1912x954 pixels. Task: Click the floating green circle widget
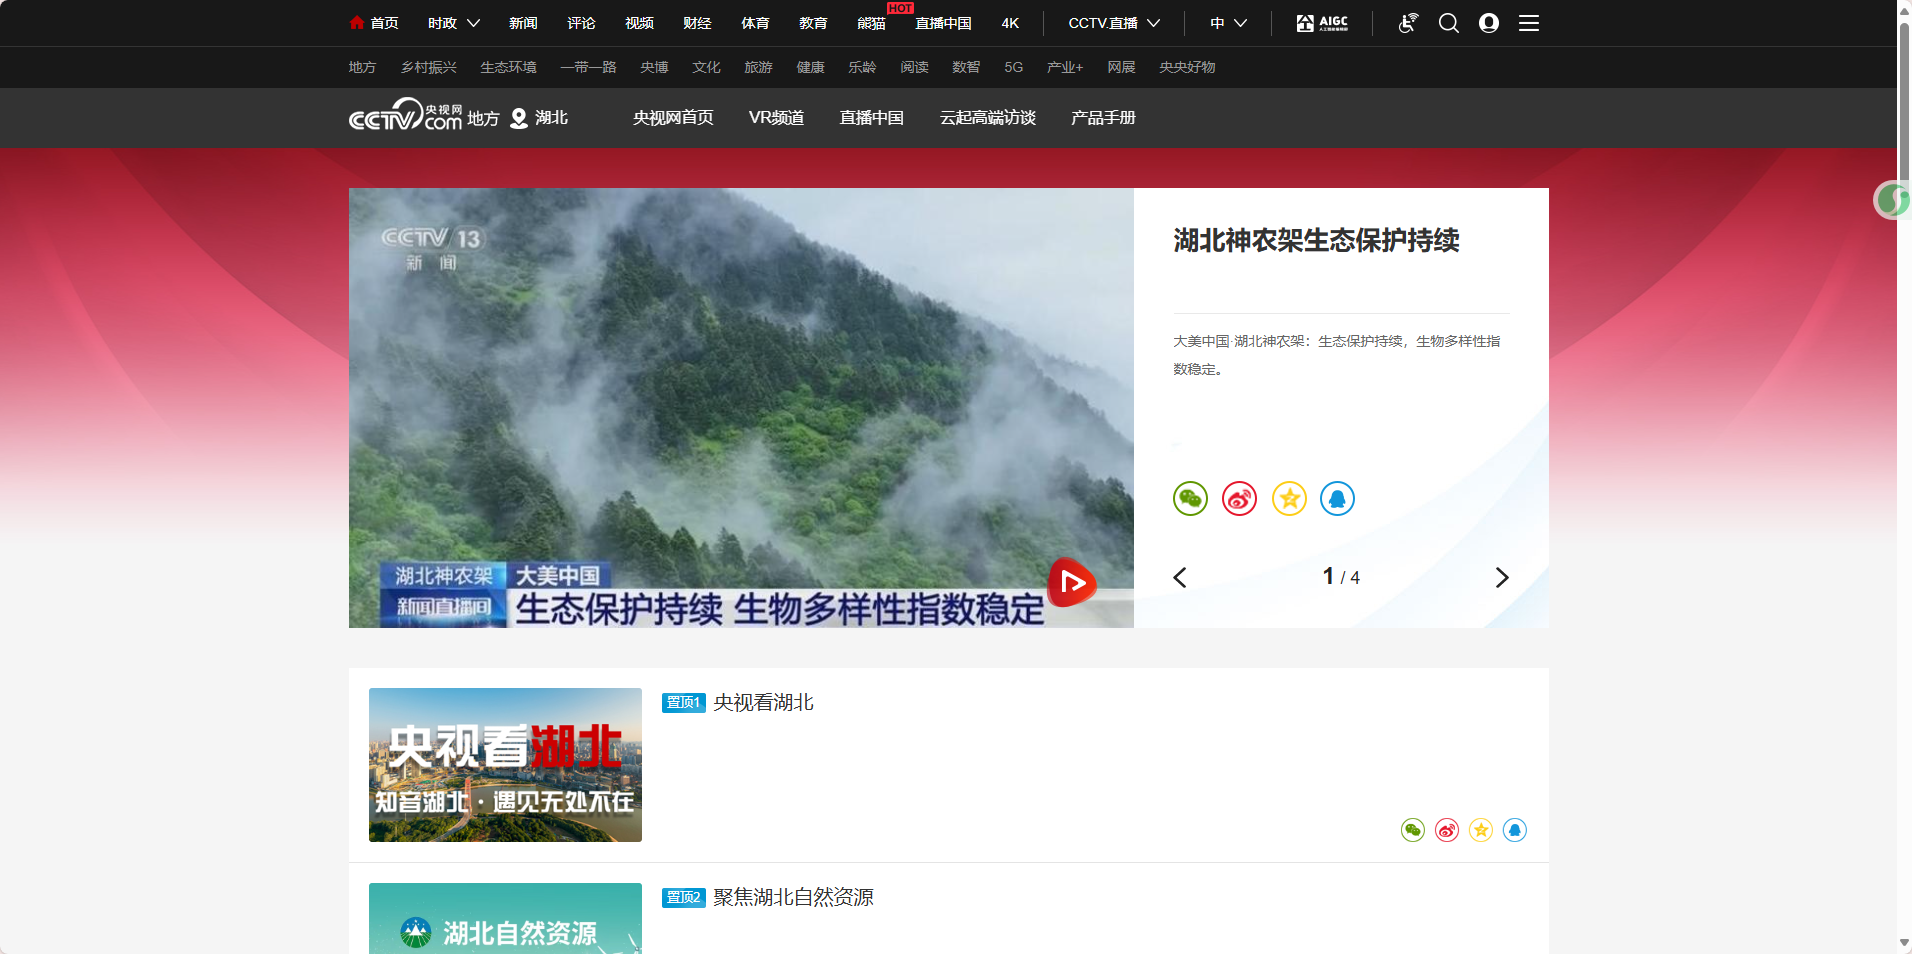click(x=1891, y=200)
